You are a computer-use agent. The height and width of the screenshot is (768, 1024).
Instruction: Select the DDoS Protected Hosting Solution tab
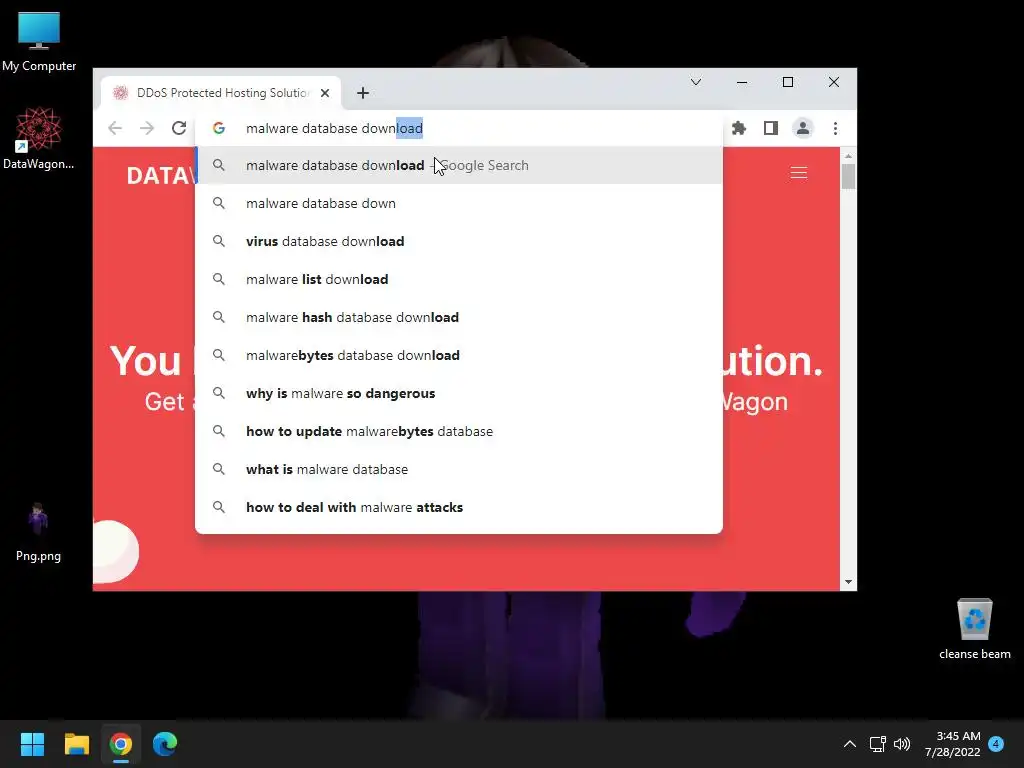(221, 93)
